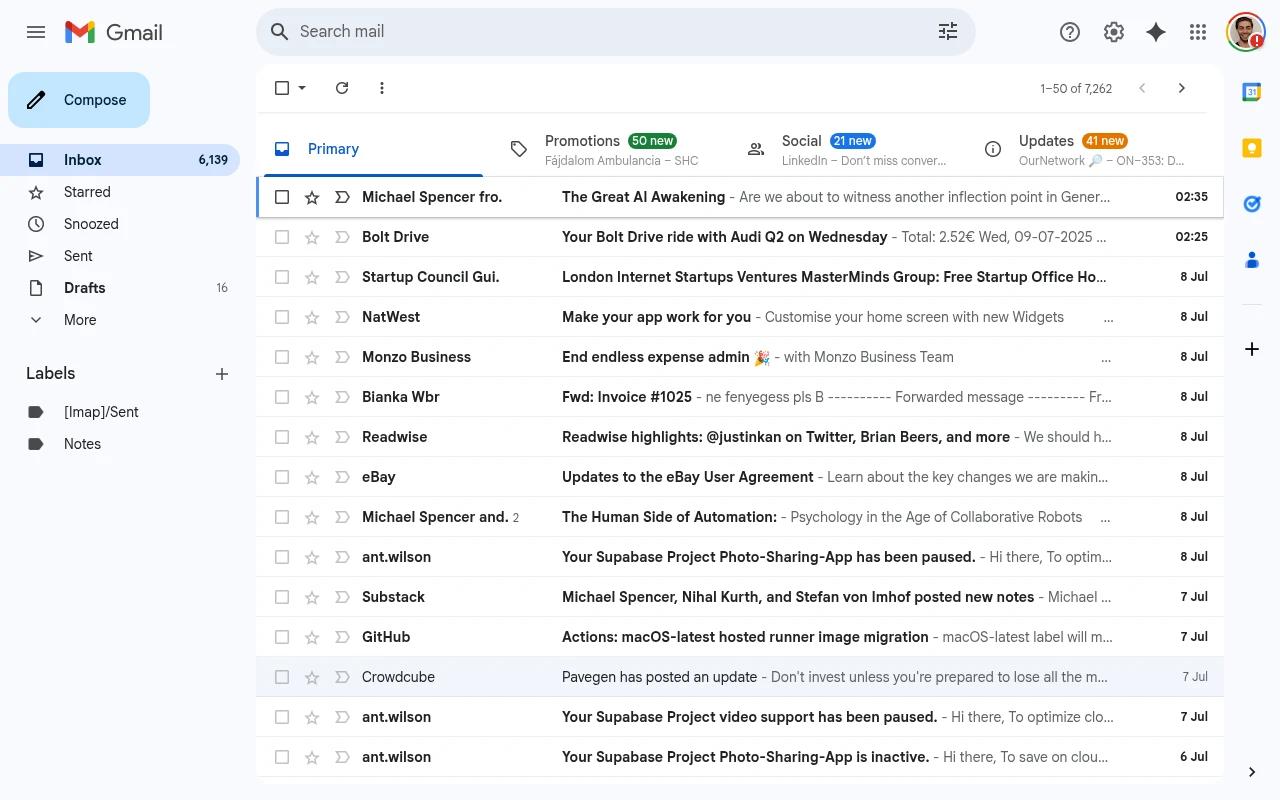Open the Drafts folder
The width and height of the screenshot is (1280, 800).
pyautogui.click(x=120, y=288)
